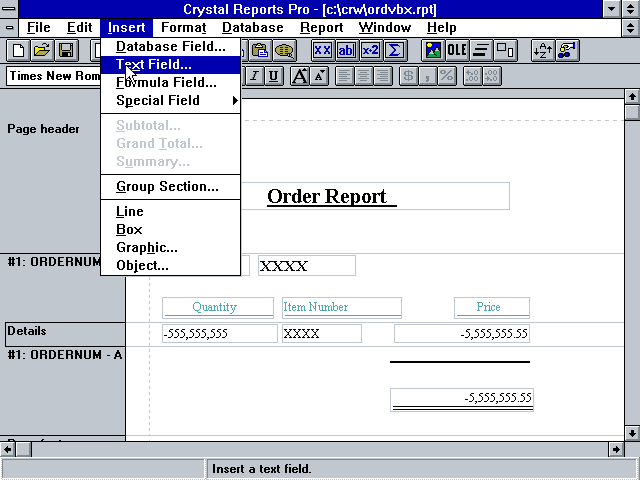Toggle underline formatting
Viewport: 640px width, 480px height.
(274, 76)
